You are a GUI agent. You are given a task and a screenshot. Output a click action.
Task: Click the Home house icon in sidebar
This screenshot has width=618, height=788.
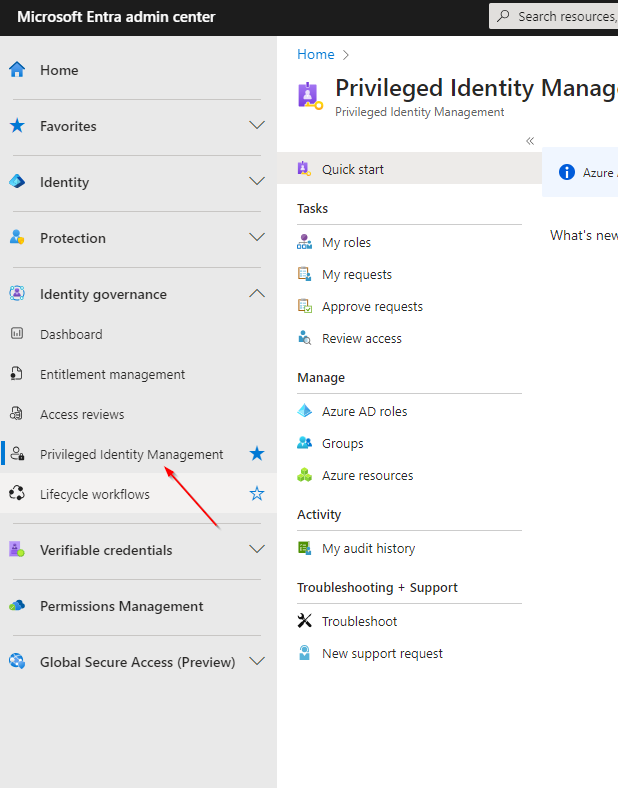click(17, 69)
